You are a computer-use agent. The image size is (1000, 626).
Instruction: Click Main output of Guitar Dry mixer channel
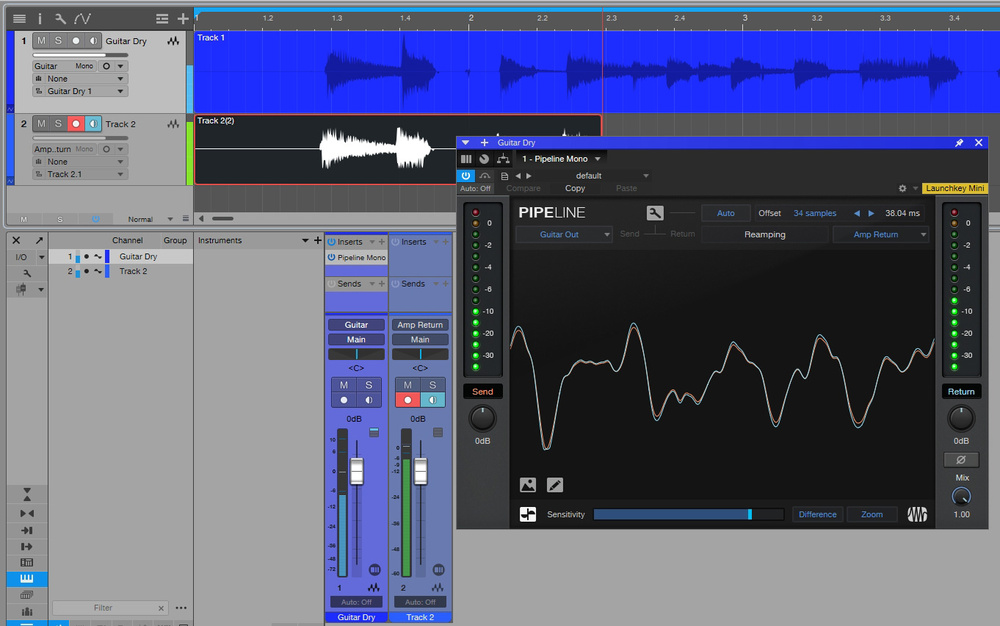click(356, 339)
